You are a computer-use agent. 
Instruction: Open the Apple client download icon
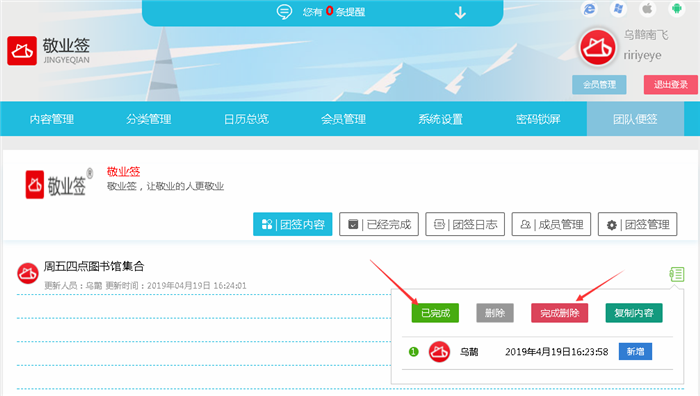click(647, 9)
